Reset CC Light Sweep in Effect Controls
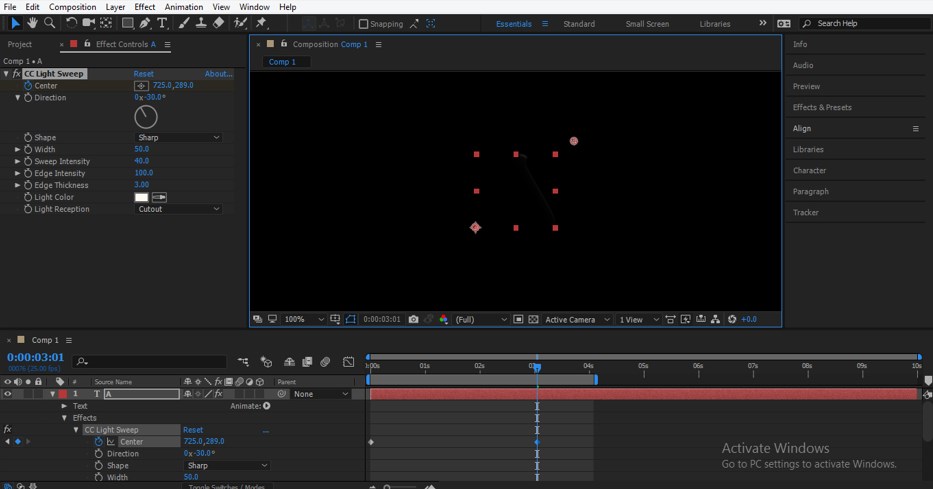The image size is (933, 489). coord(144,74)
